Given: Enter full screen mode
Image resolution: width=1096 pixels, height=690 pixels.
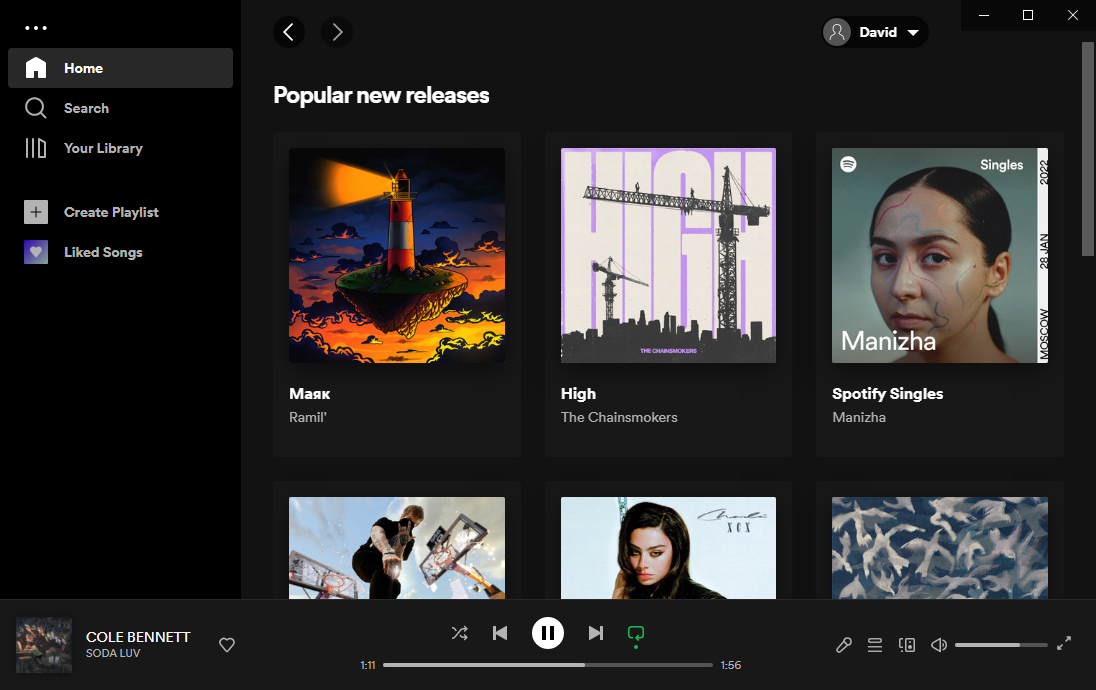Looking at the screenshot, I should click(1064, 644).
